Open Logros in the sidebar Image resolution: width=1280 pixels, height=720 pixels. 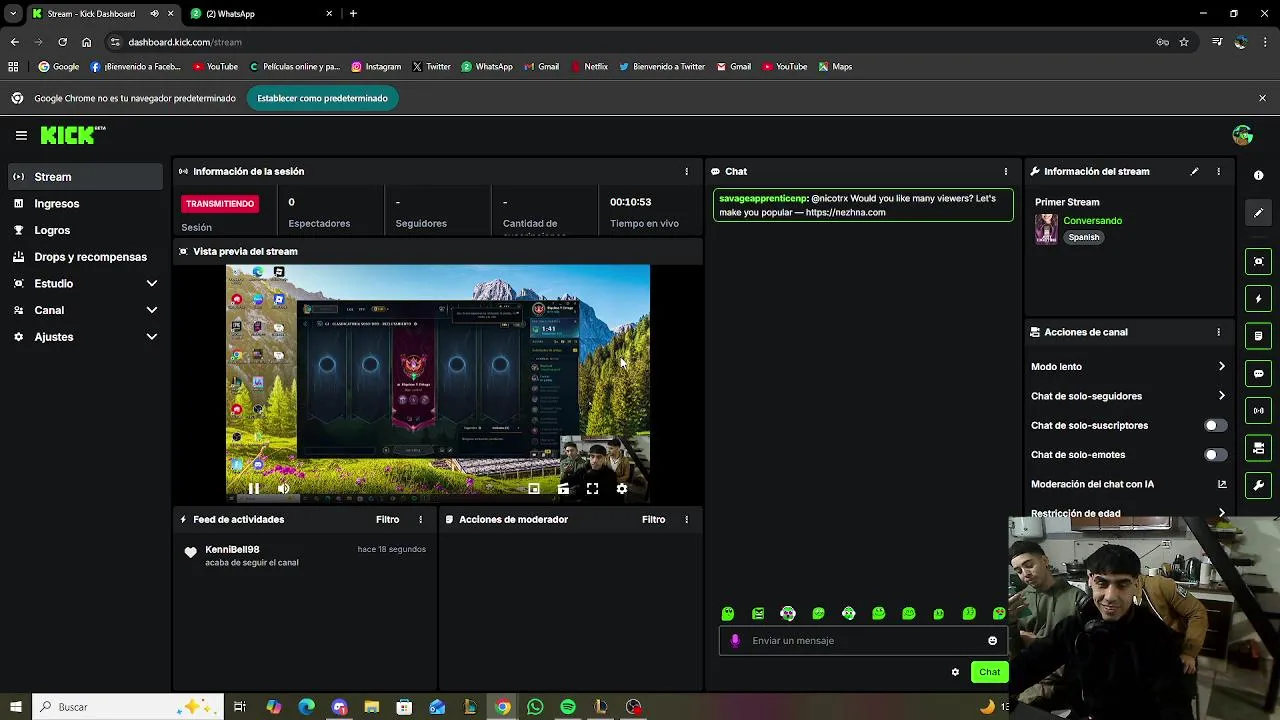coord(85,230)
